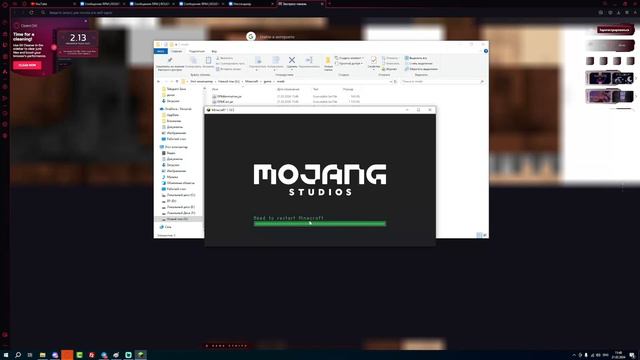
Task: Click the Cut command in Explorer ribbon
Action: click(224, 58)
